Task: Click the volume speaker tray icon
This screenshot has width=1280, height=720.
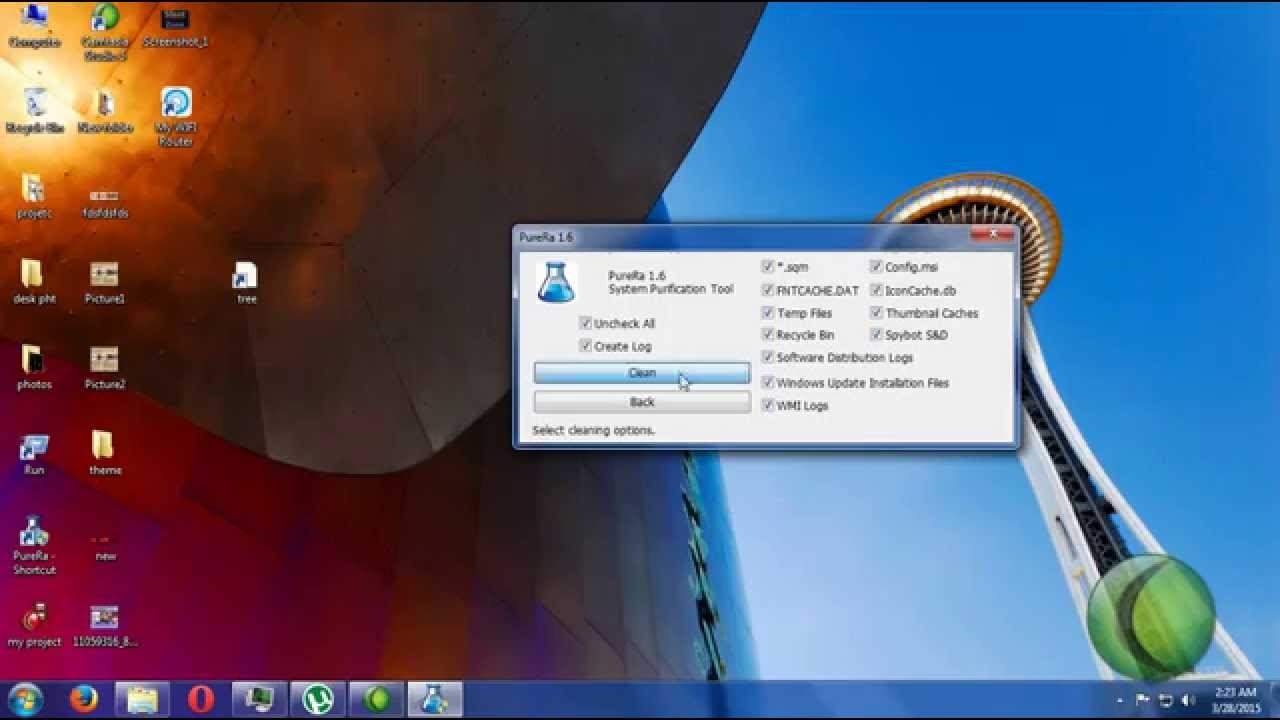Action: click(x=1188, y=700)
